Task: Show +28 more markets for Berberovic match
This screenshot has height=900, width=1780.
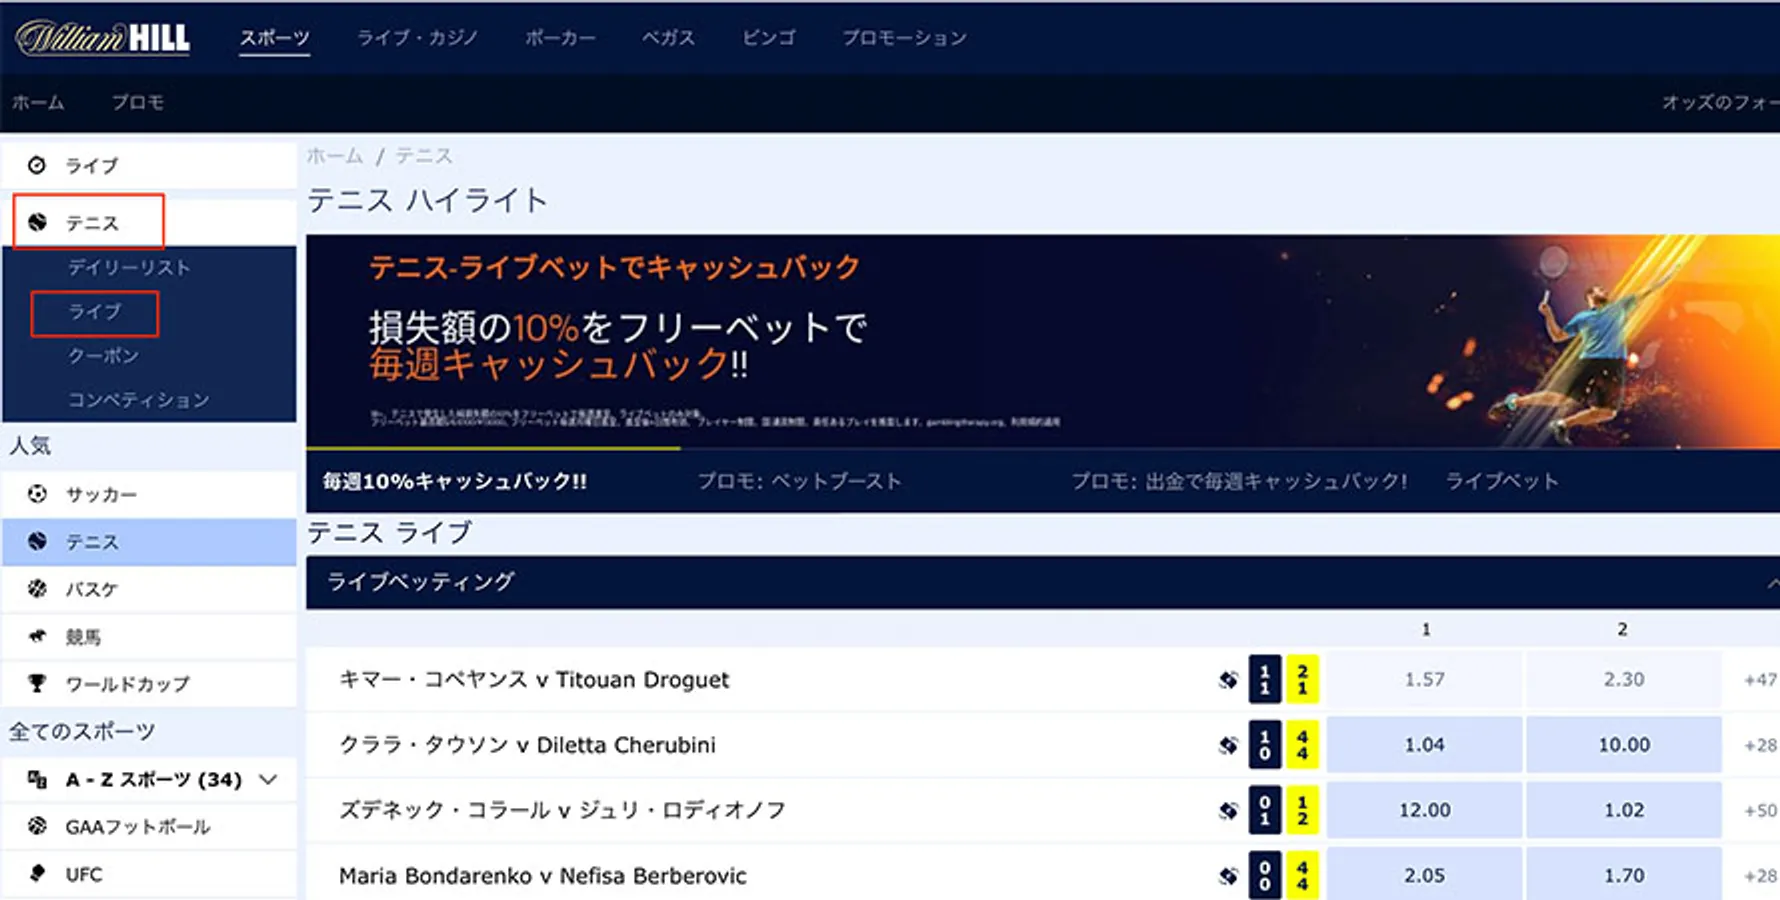Action: coord(1760,876)
